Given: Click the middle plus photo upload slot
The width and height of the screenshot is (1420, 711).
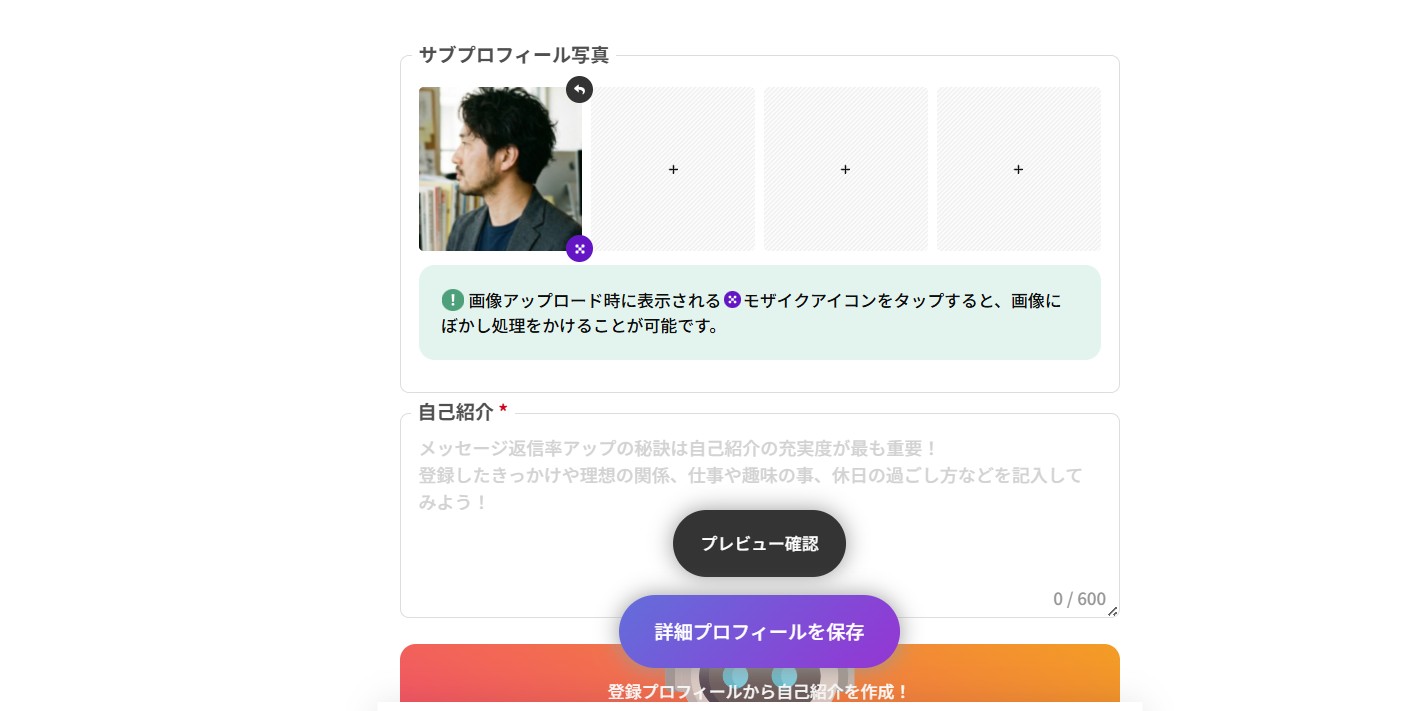Looking at the screenshot, I should [845, 169].
